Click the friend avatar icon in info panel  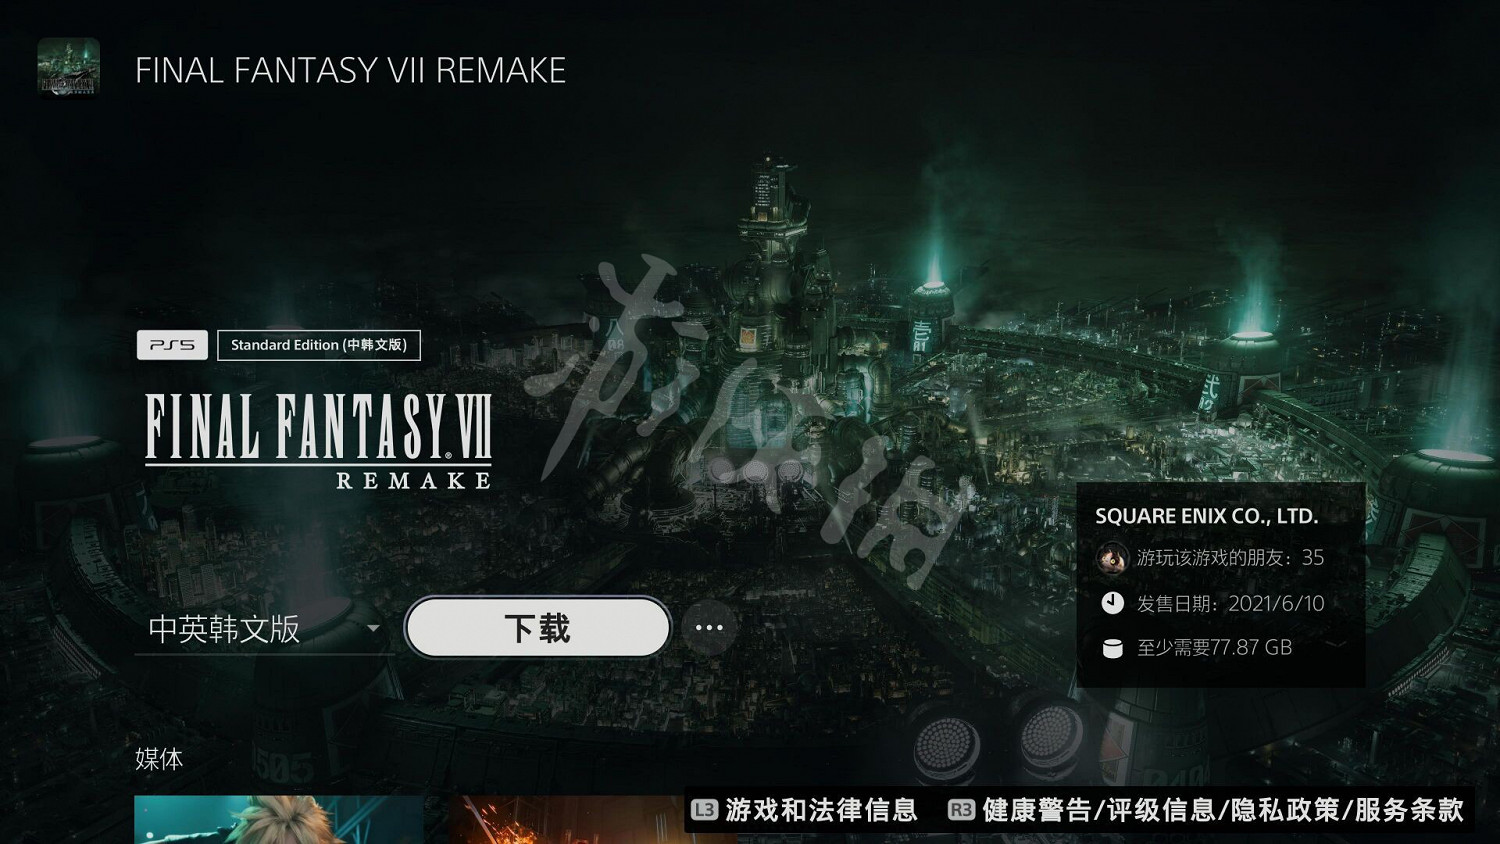(1112, 558)
